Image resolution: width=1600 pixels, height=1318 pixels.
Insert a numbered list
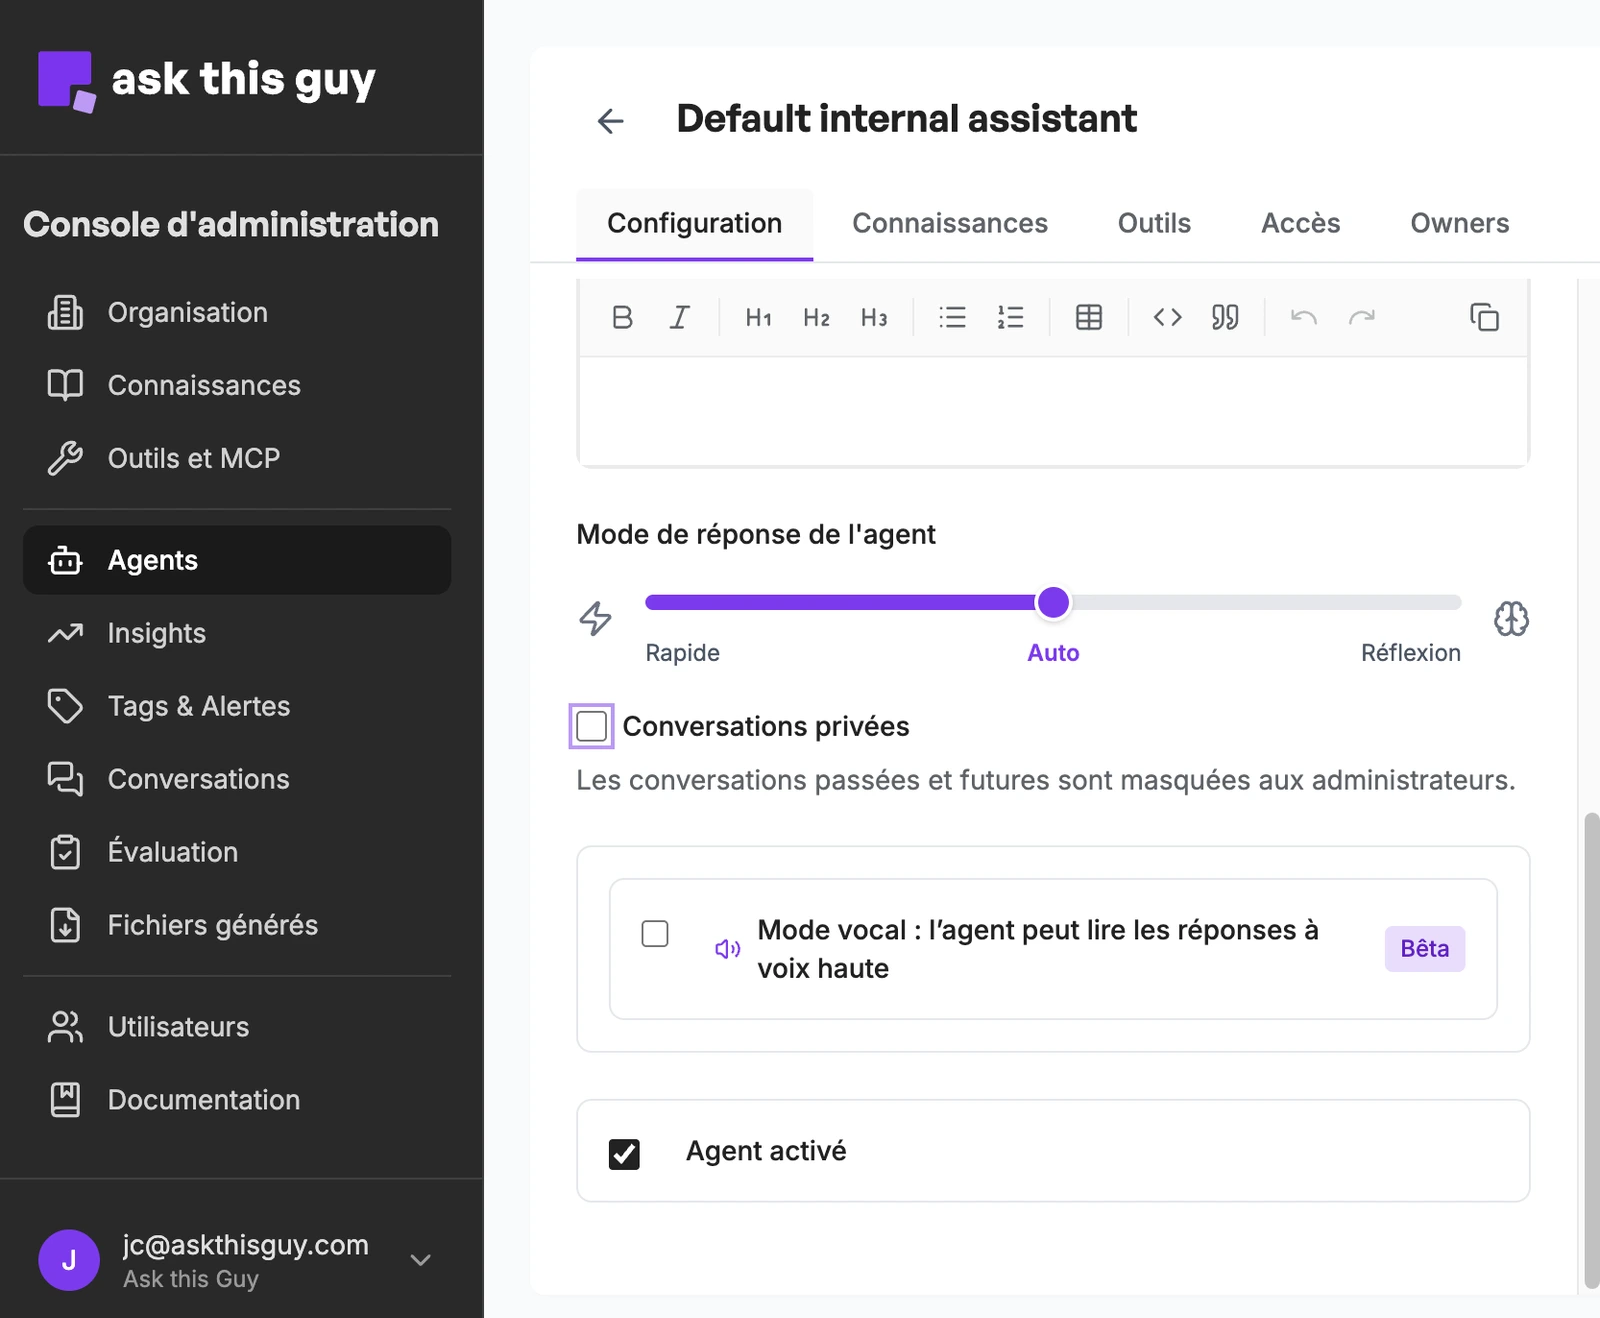(x=1010, y=317)
